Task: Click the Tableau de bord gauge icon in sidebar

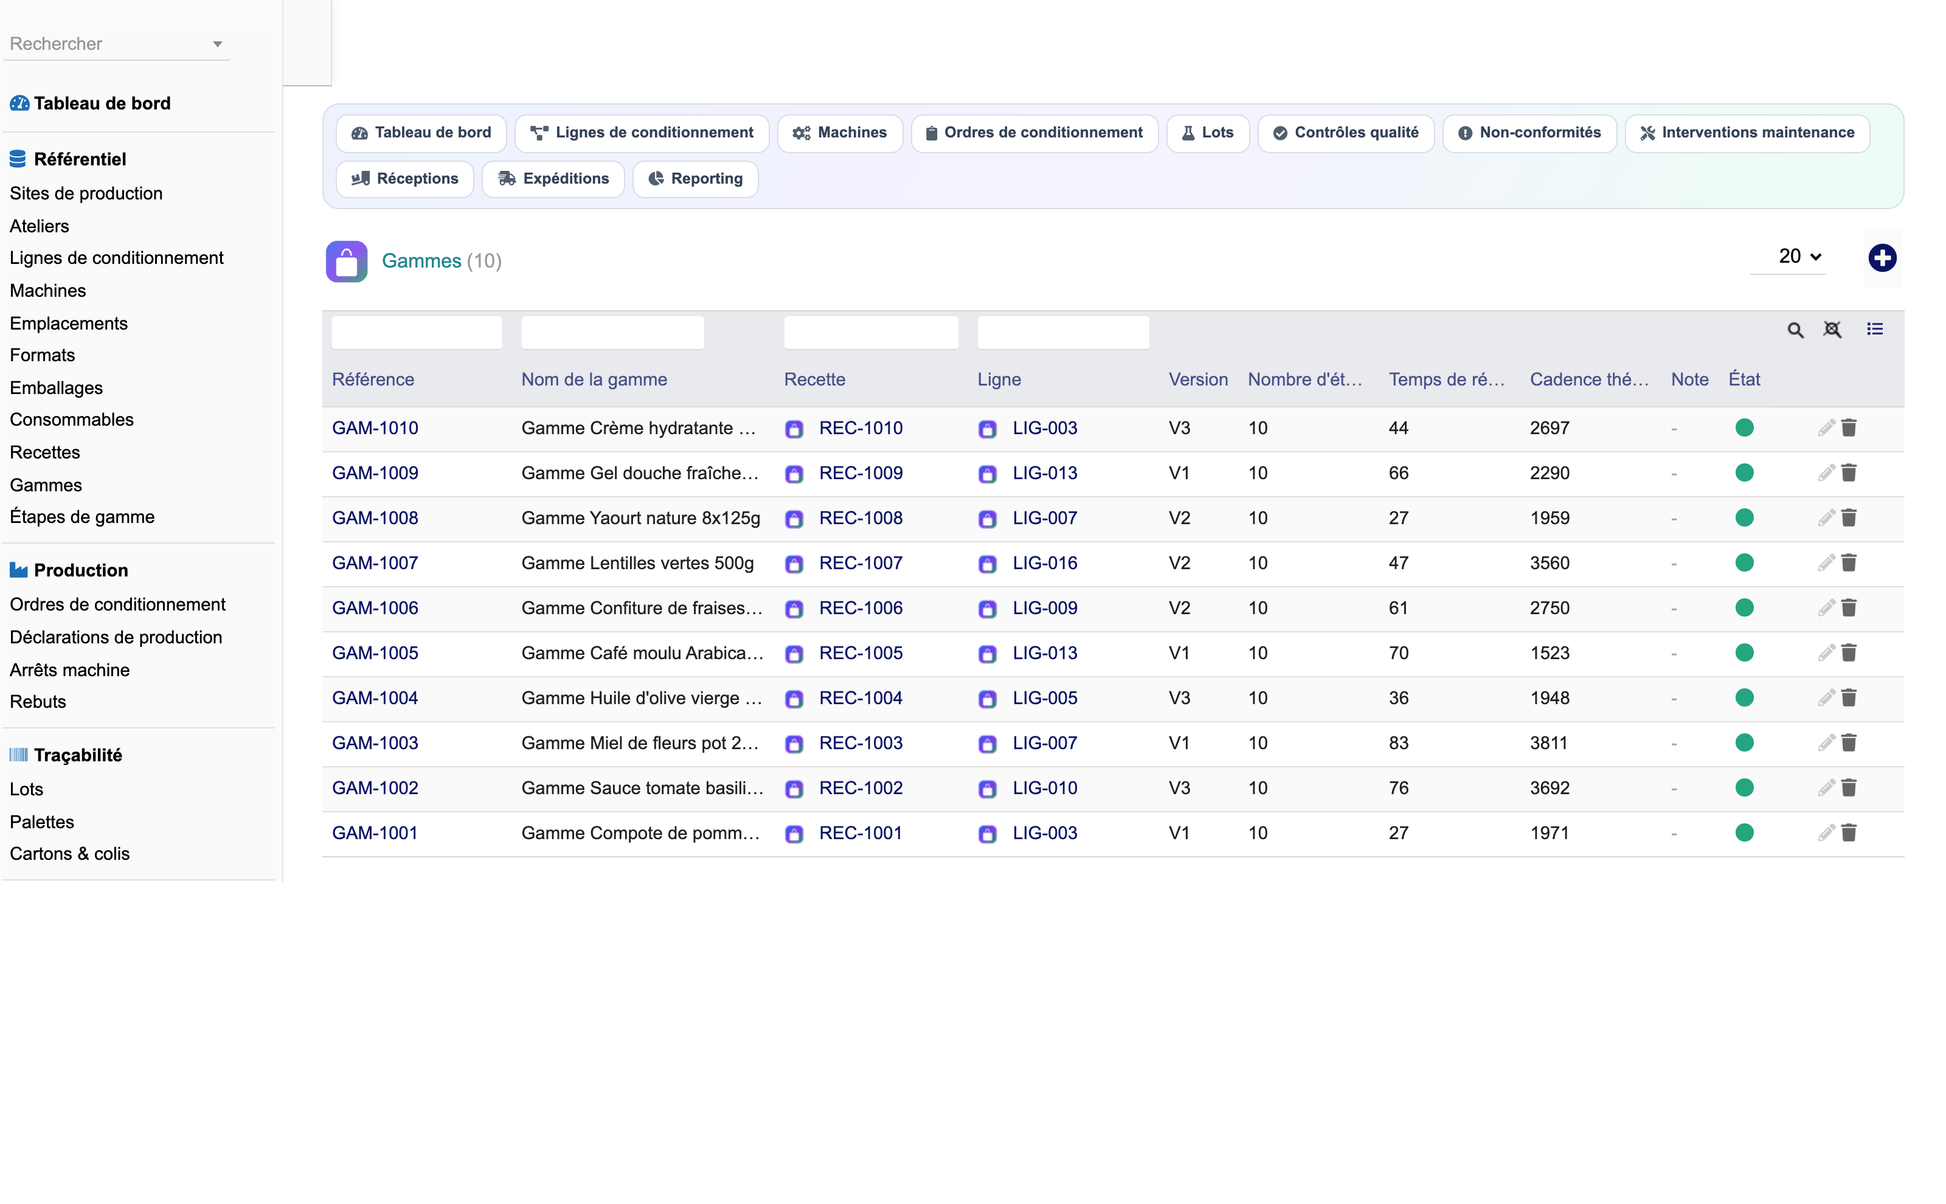Action: coord(19,103)
